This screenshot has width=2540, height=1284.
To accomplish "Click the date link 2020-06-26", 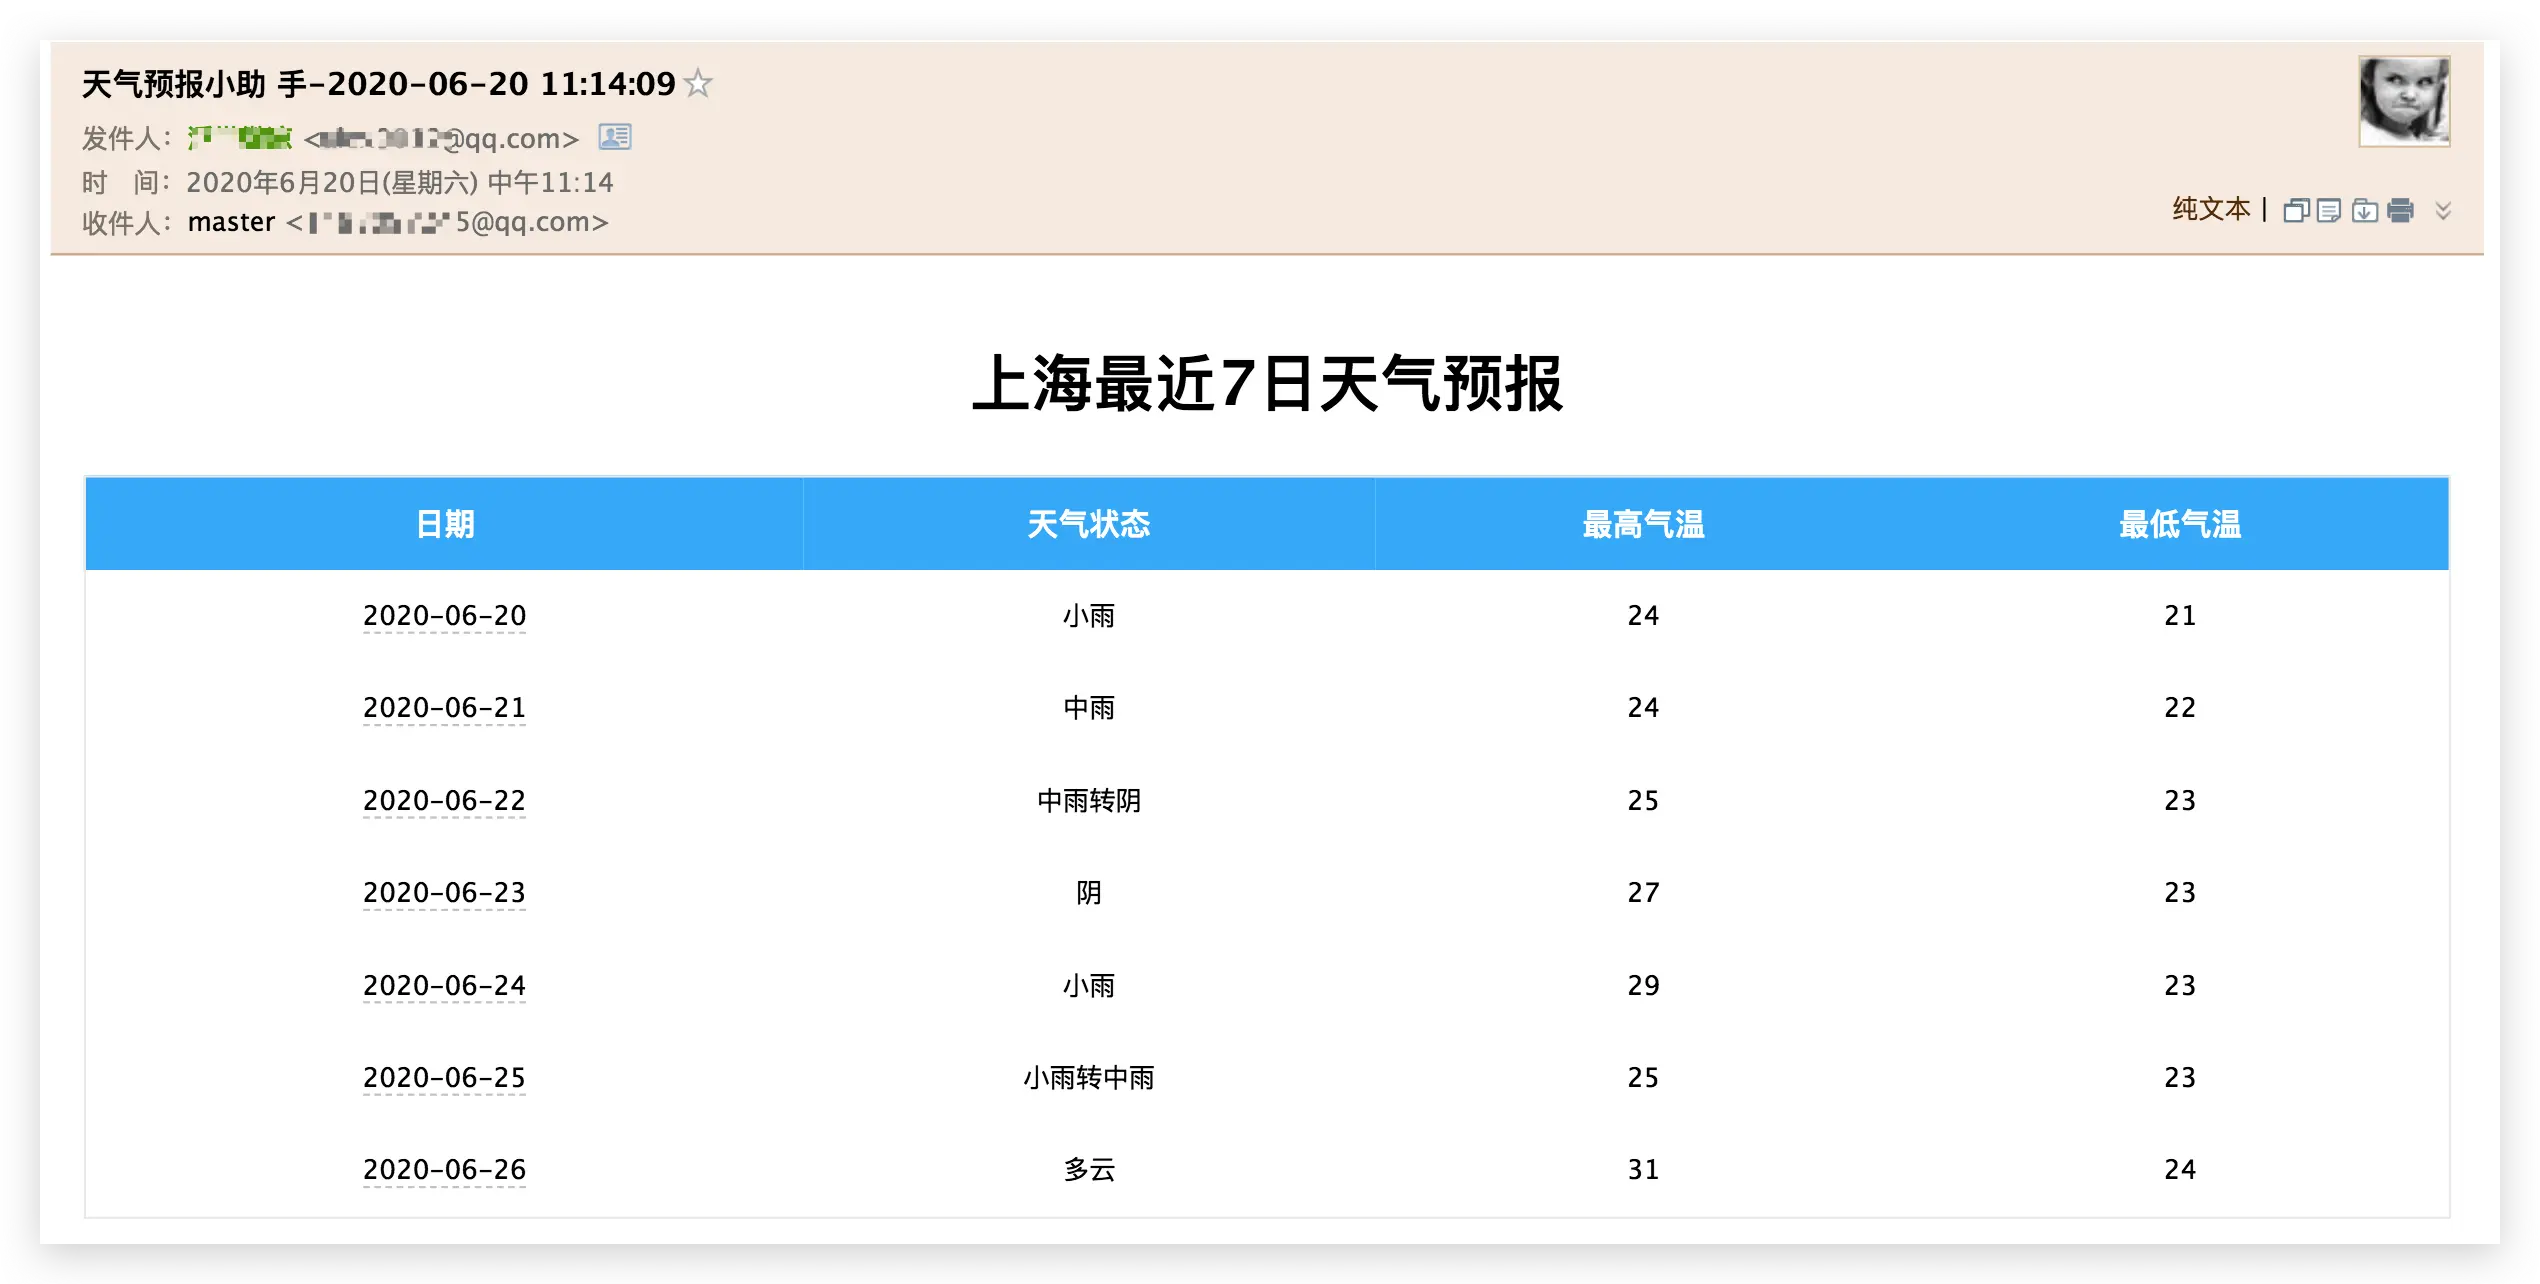I will click(444, 1170).
